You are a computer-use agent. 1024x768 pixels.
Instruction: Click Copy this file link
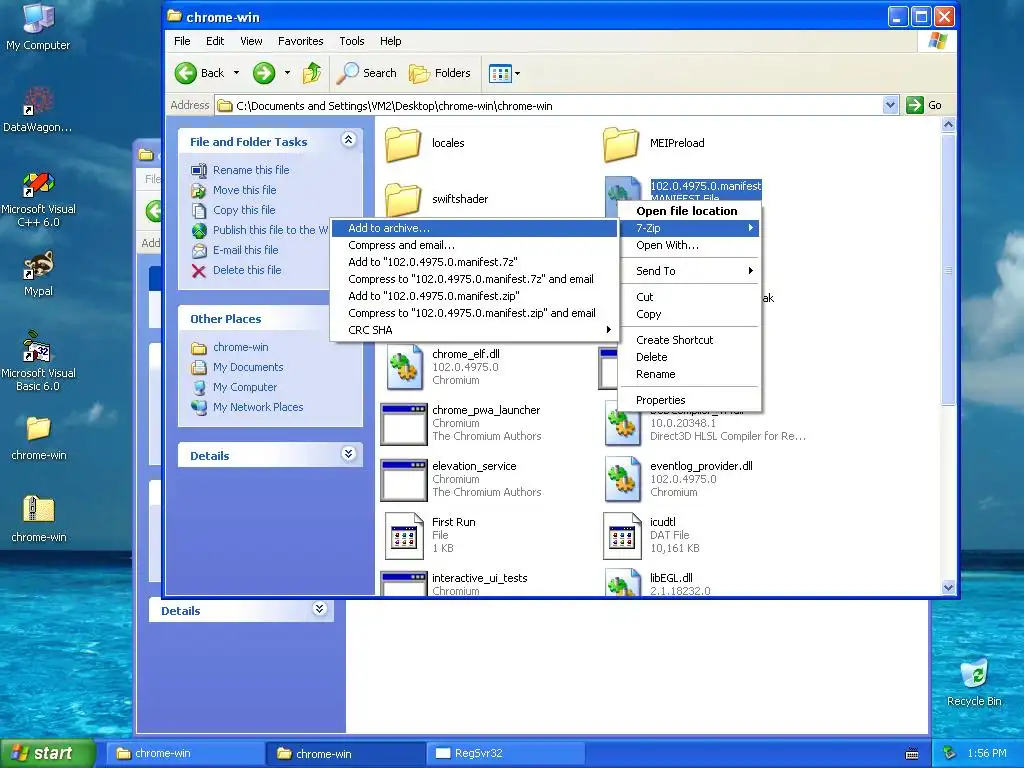(244, 210)
